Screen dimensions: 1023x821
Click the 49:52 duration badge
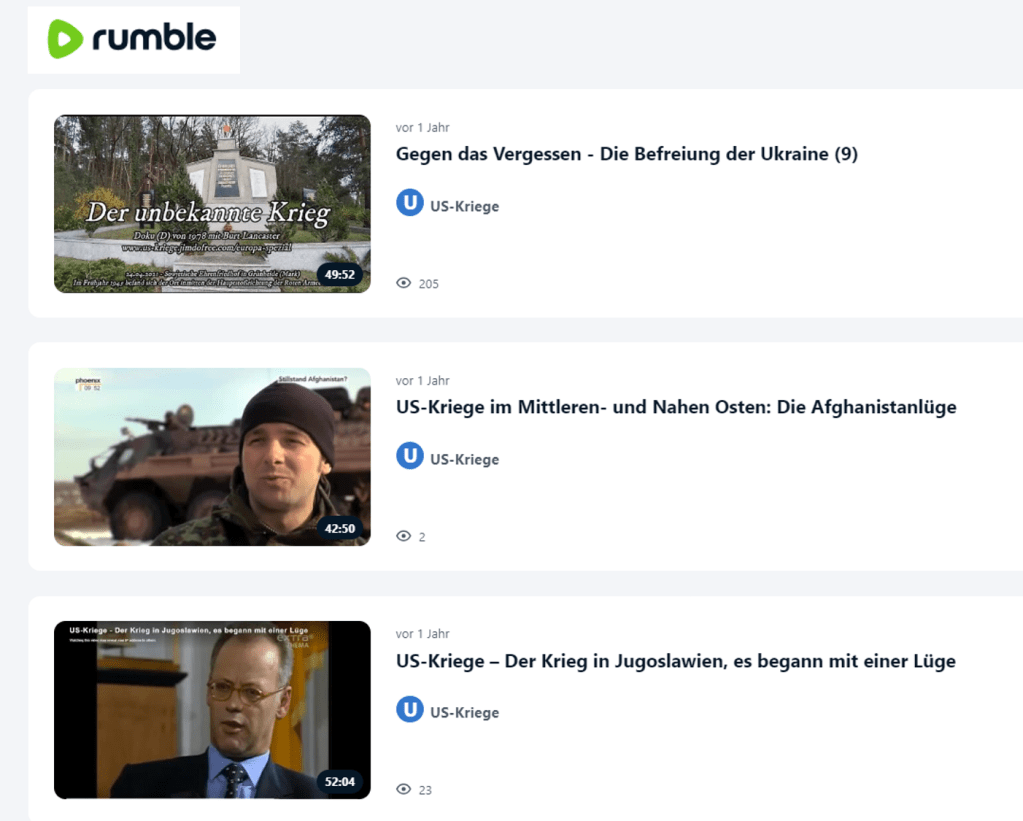coord(340,275)
